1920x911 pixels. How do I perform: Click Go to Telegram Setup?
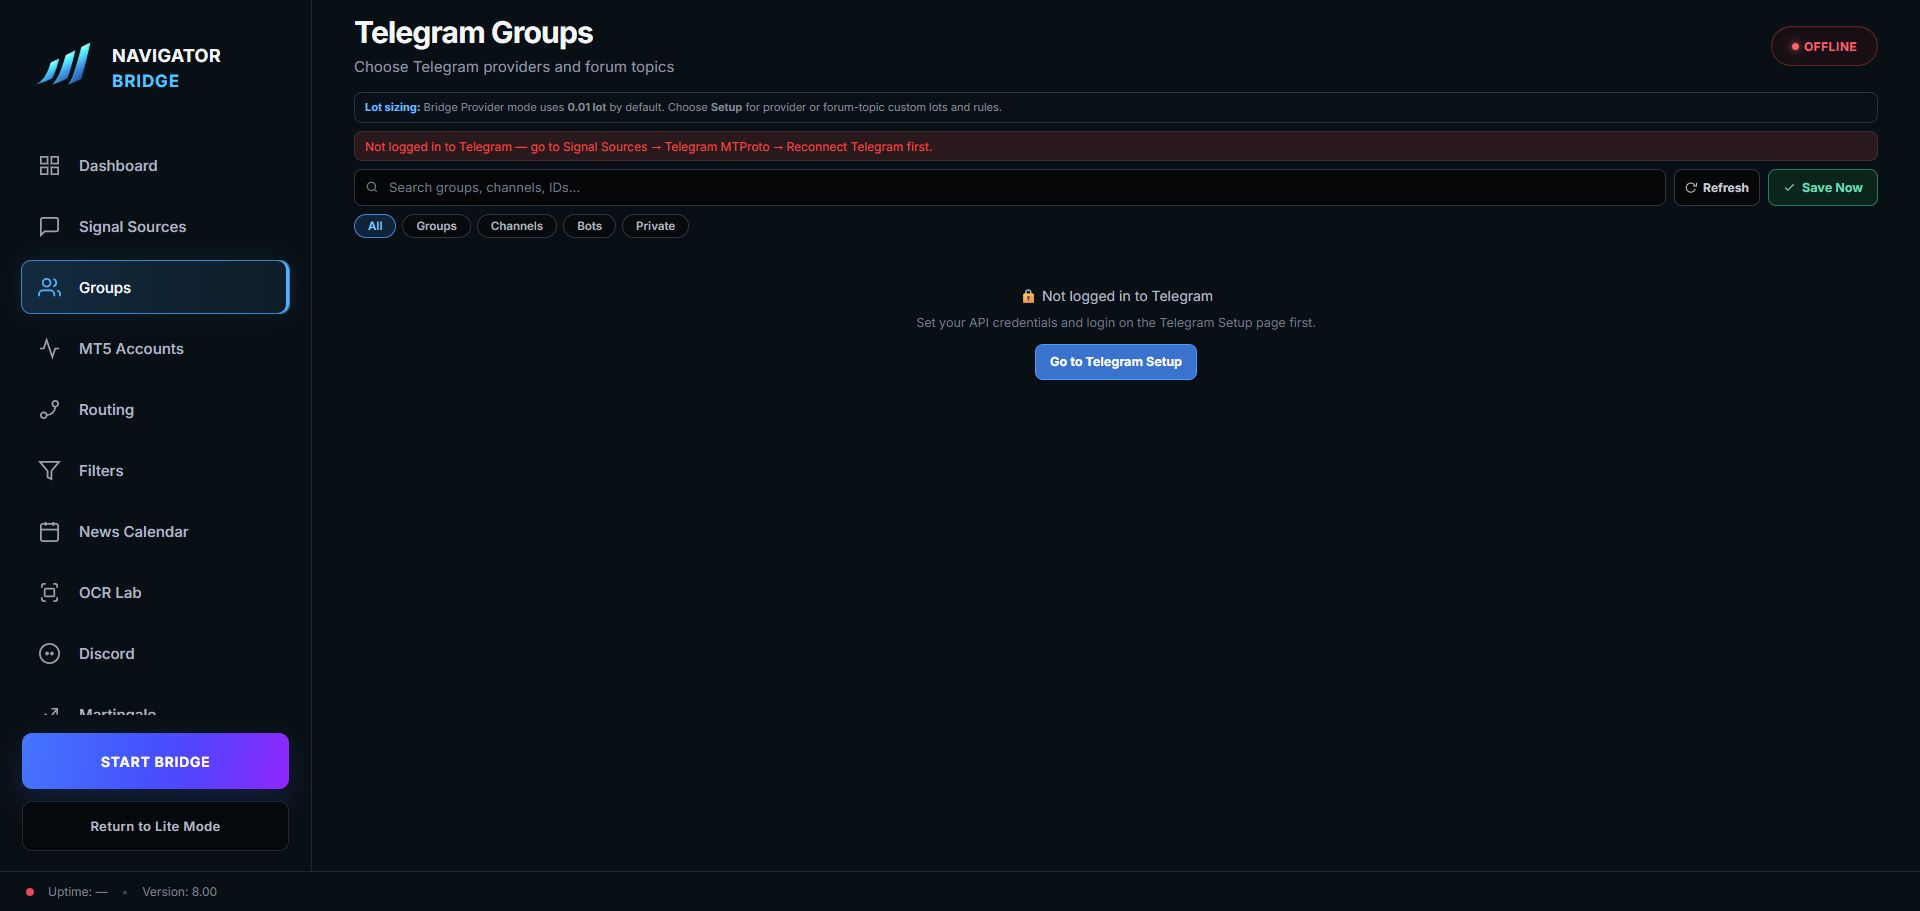pos(1116,362)
